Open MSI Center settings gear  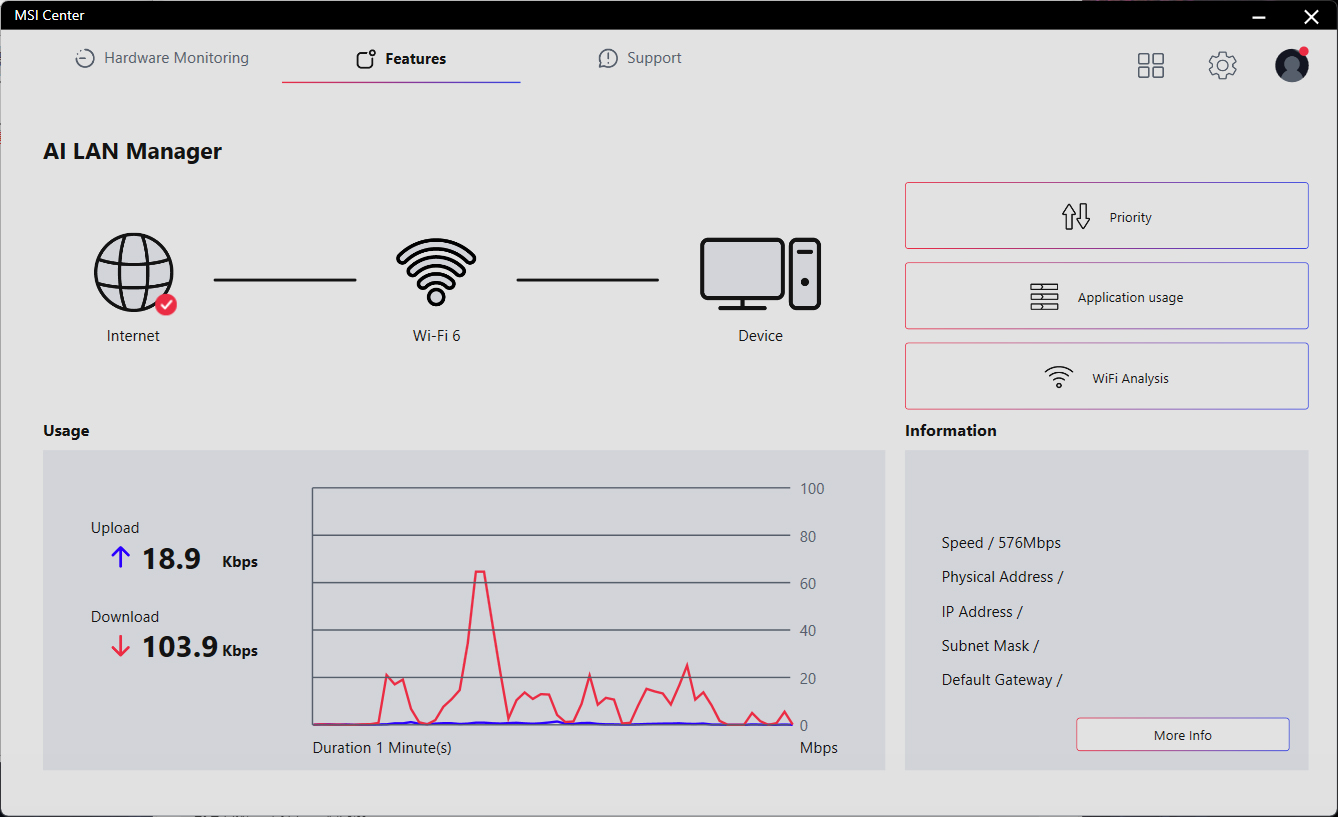1222,64
